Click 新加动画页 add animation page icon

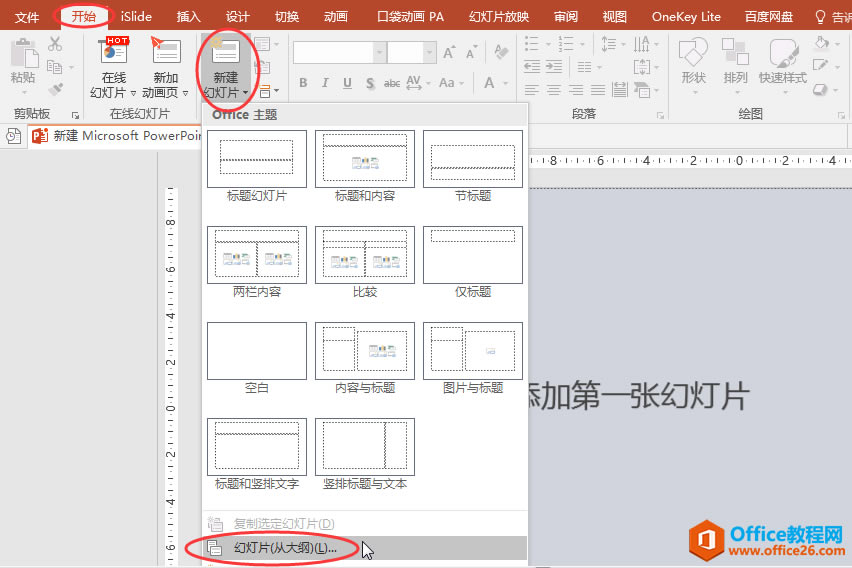coord(166,51)
